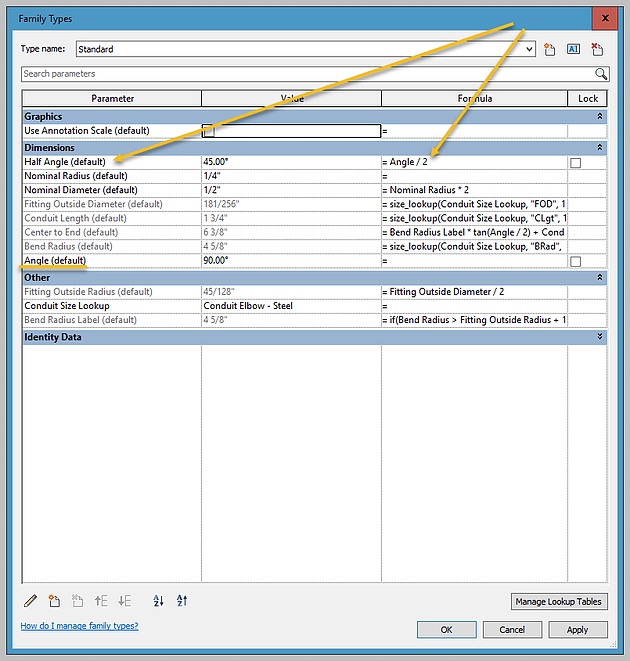Click the Formula column header
Image resolution: width=630 pixels, height=661 pixels.
click(x=474, y=99)
